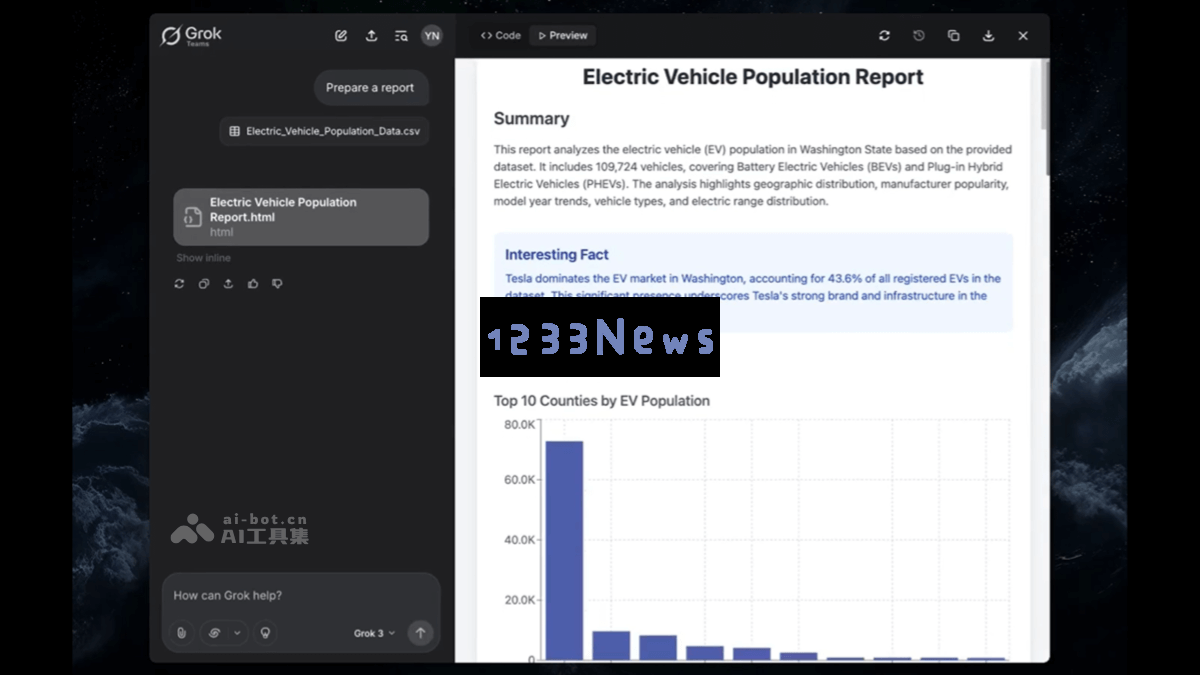
Task: Toggle the DeepSearch button
Action: (x=214, y=633)
